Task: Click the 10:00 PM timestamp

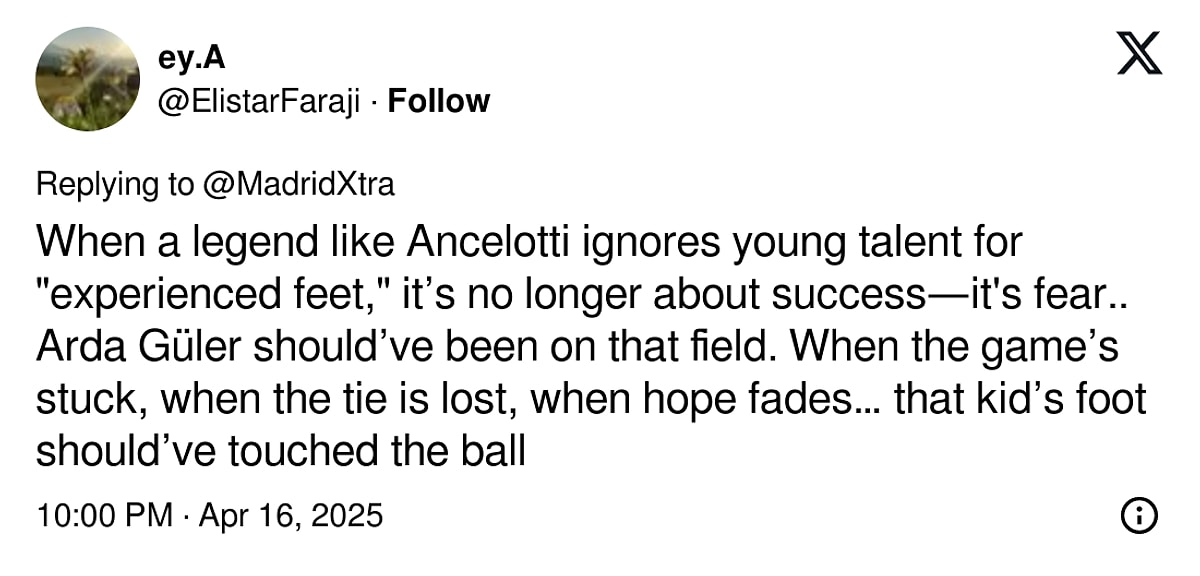Action: click(105, 516)
